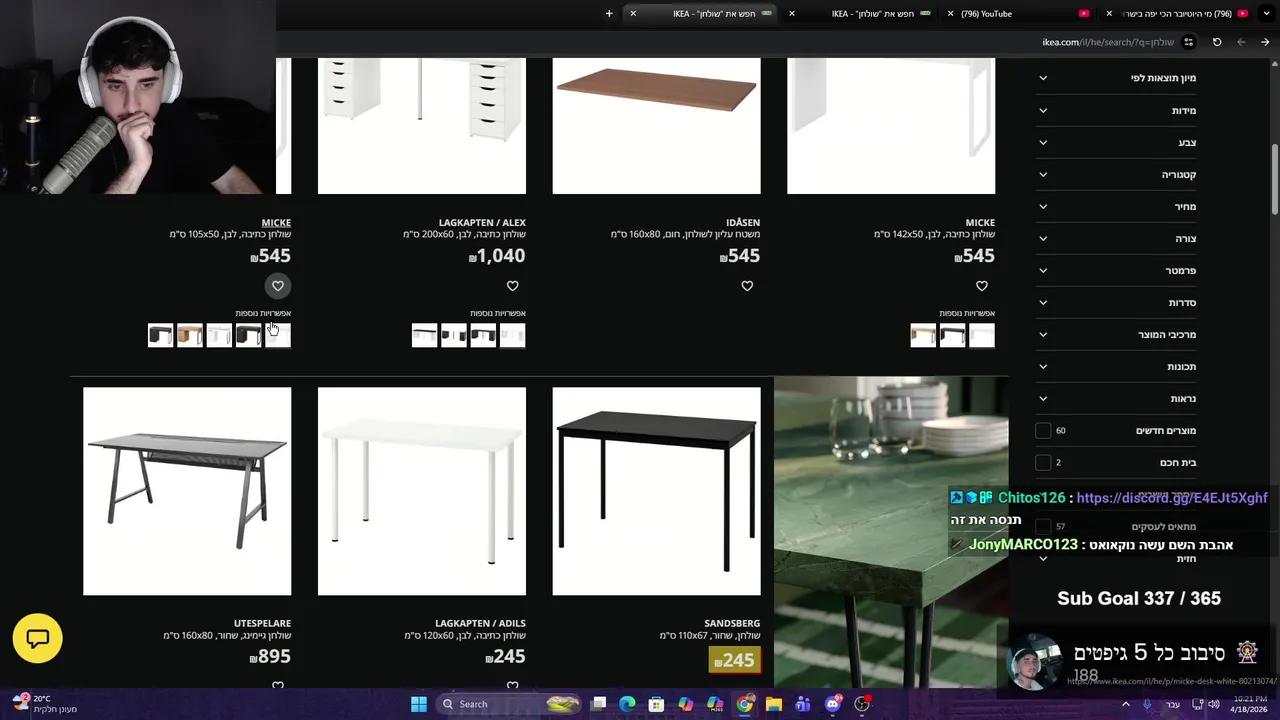Viewport: 1280px width, 720px height.
Task: Open volume control in system tray
Action: click(x=1214, y=704)
